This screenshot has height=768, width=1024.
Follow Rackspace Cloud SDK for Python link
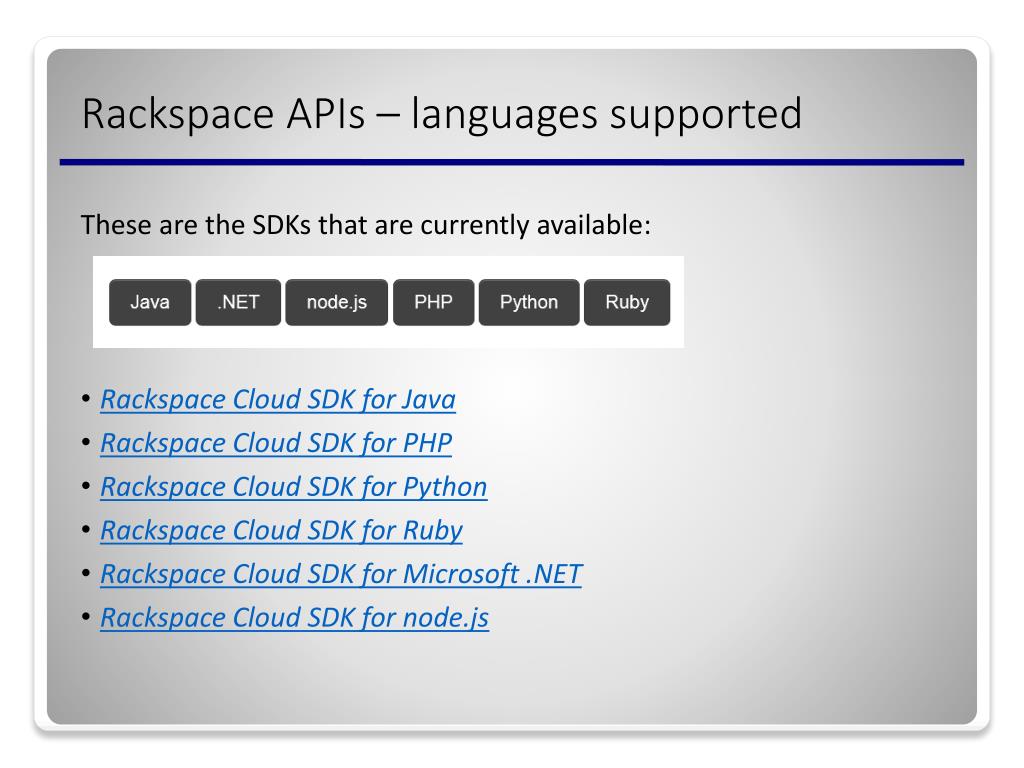(293, 487)
